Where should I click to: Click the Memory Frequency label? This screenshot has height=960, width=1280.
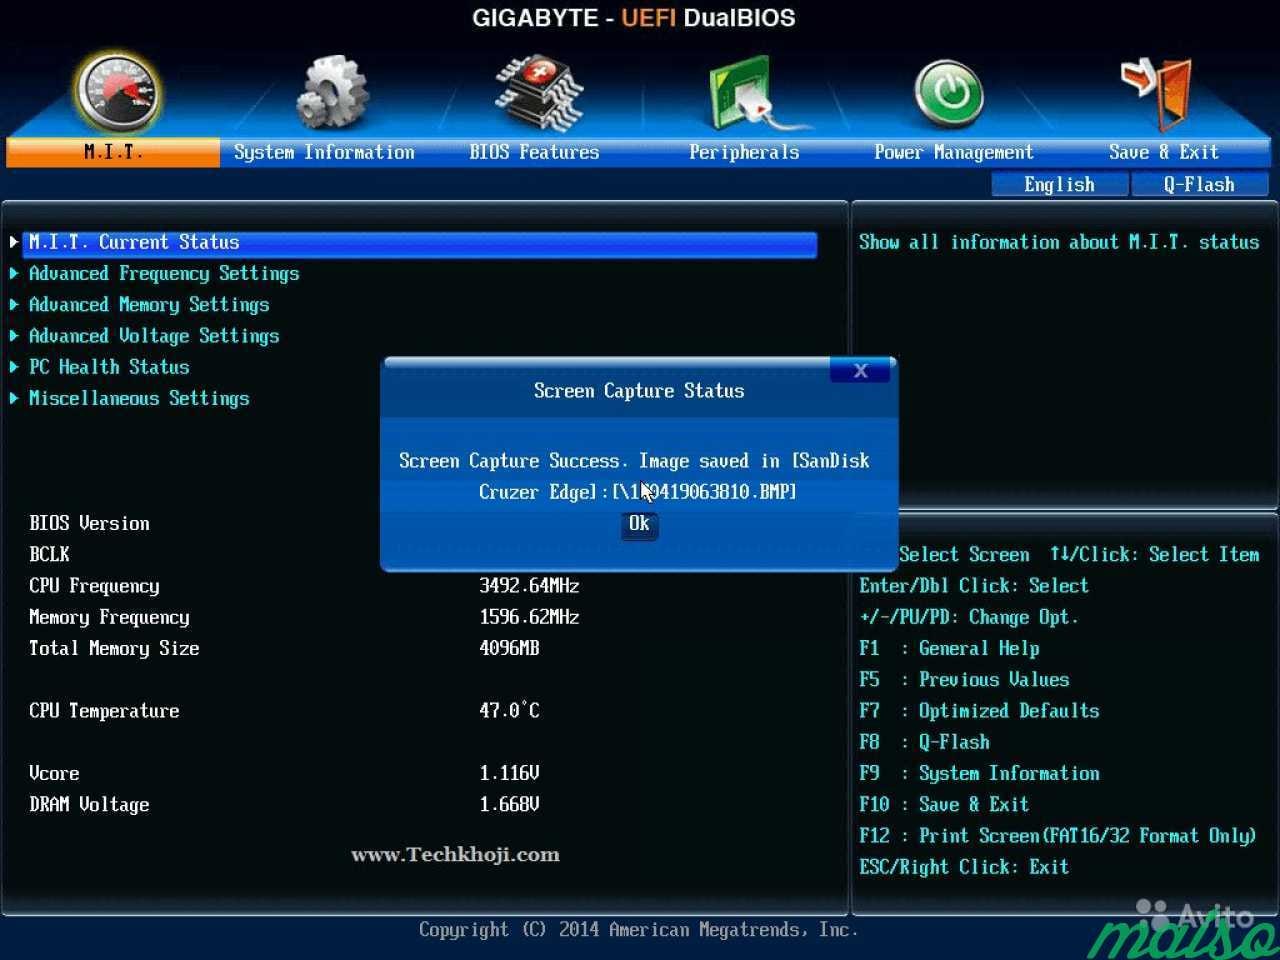[109, 617]
